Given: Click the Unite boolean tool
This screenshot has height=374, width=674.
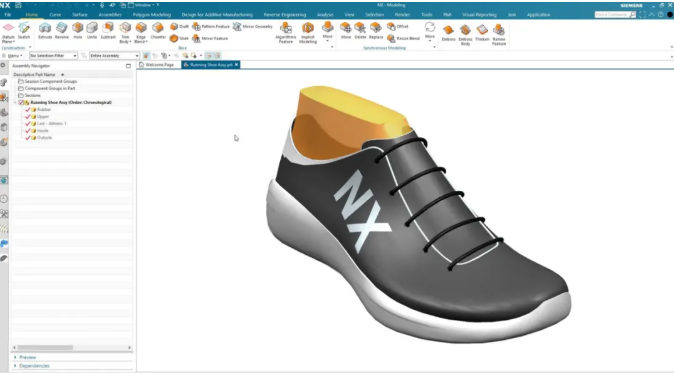Looking at the screenshot, I should [92, 31].
